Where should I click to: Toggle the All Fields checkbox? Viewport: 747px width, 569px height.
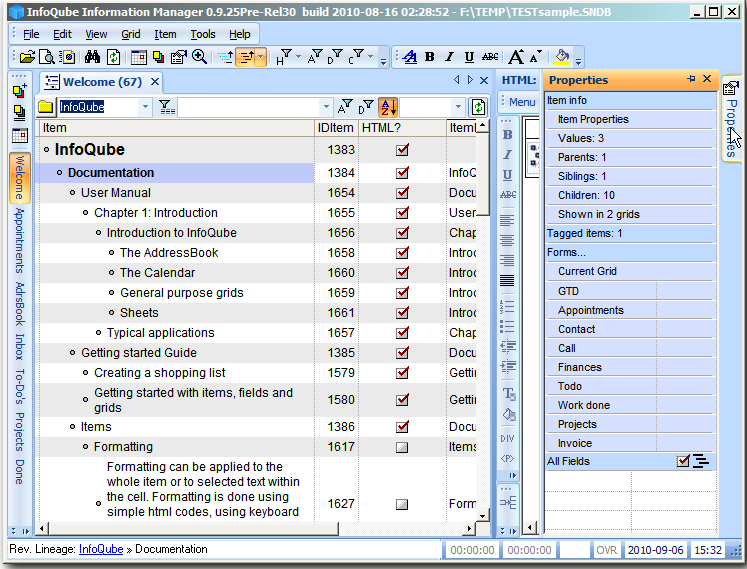(683, 461)
